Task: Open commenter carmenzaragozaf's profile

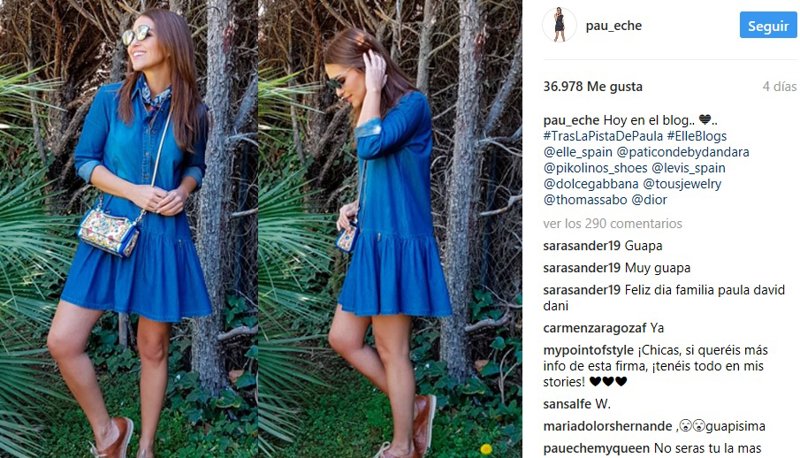Action: pos(595,328)
